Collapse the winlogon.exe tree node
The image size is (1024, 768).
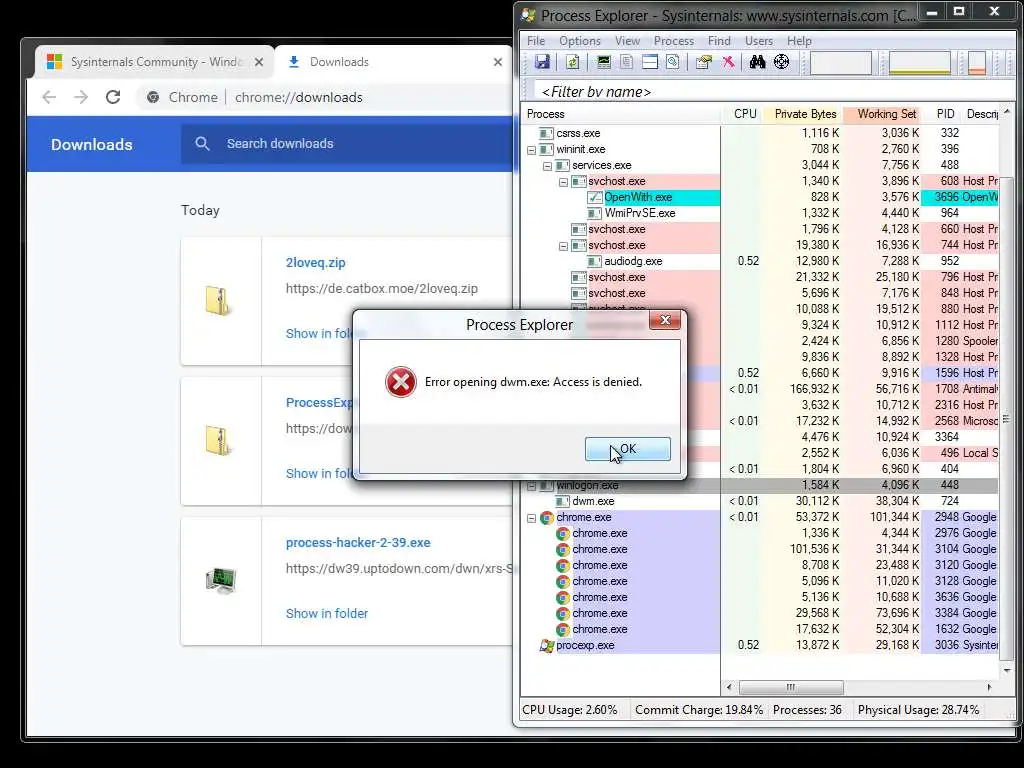pyautogui.click(x=532, y=486)
